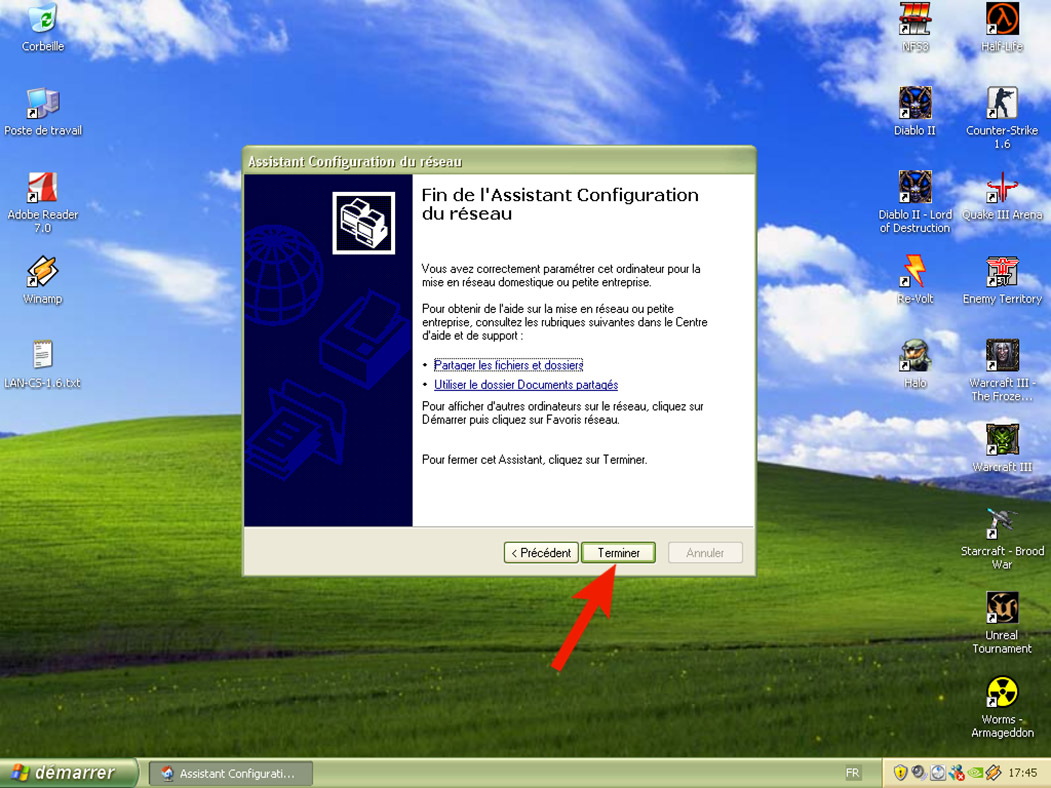The height and width of the screenshot is (788, 1051).
Task: Click the system tray clock
Action: click(1022, 773)
